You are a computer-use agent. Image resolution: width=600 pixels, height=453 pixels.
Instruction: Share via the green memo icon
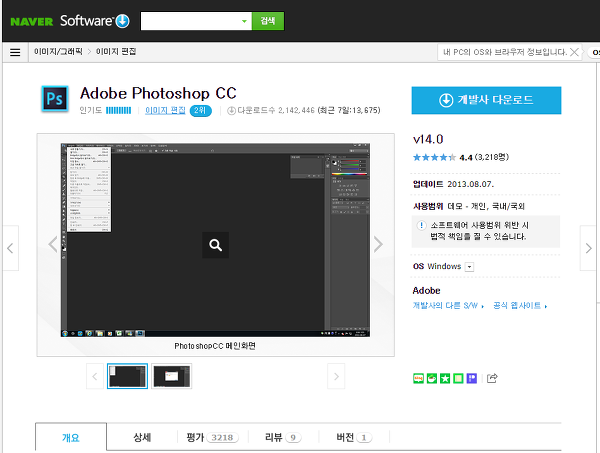pyautogui.click(x=458, y=378)
